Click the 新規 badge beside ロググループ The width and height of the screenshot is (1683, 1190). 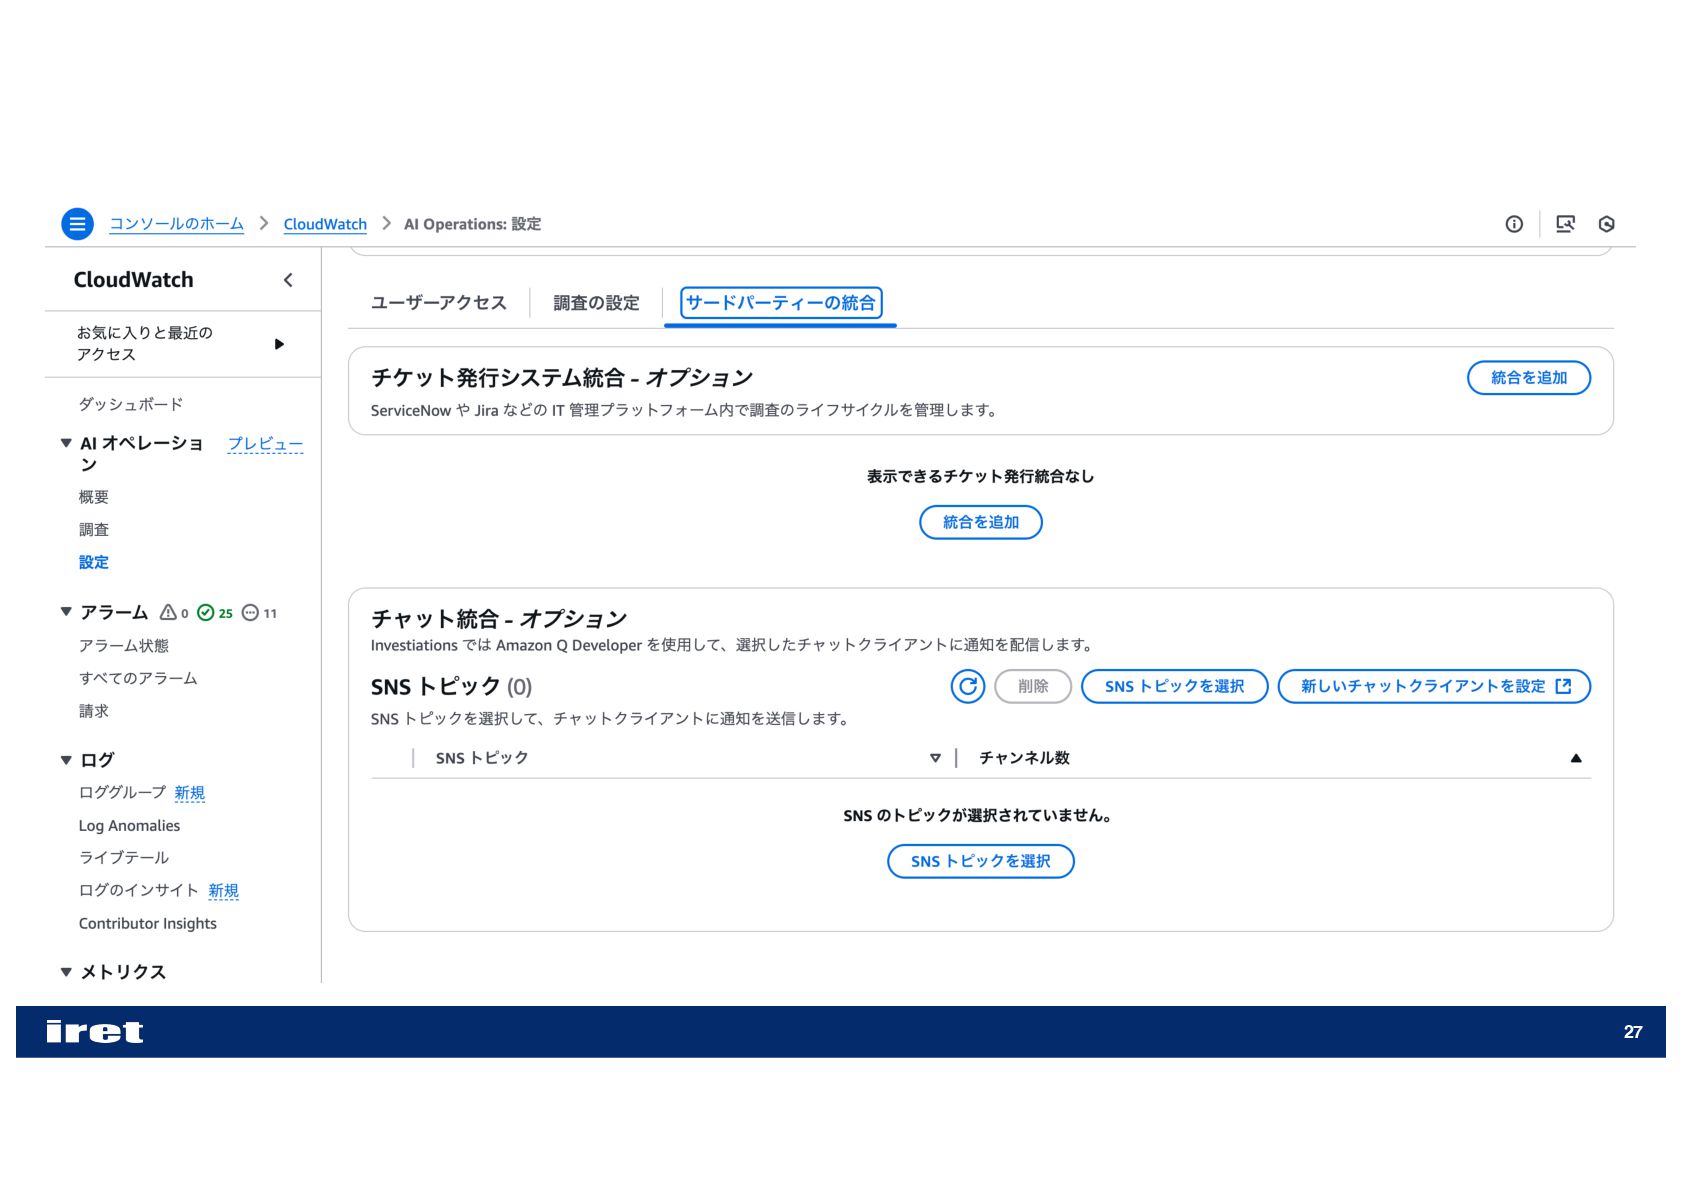[x=190, y=793]
